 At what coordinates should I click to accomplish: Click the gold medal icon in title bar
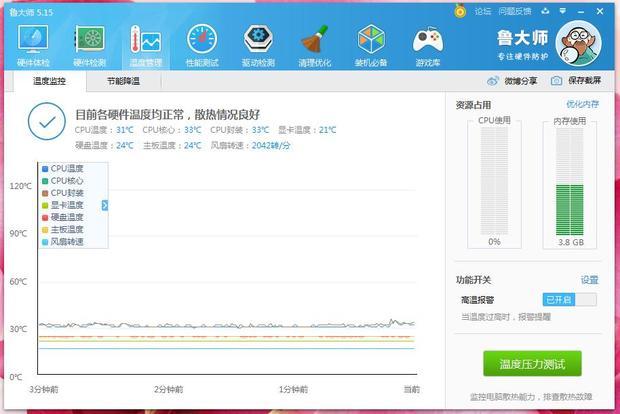(x=460, y=11)
